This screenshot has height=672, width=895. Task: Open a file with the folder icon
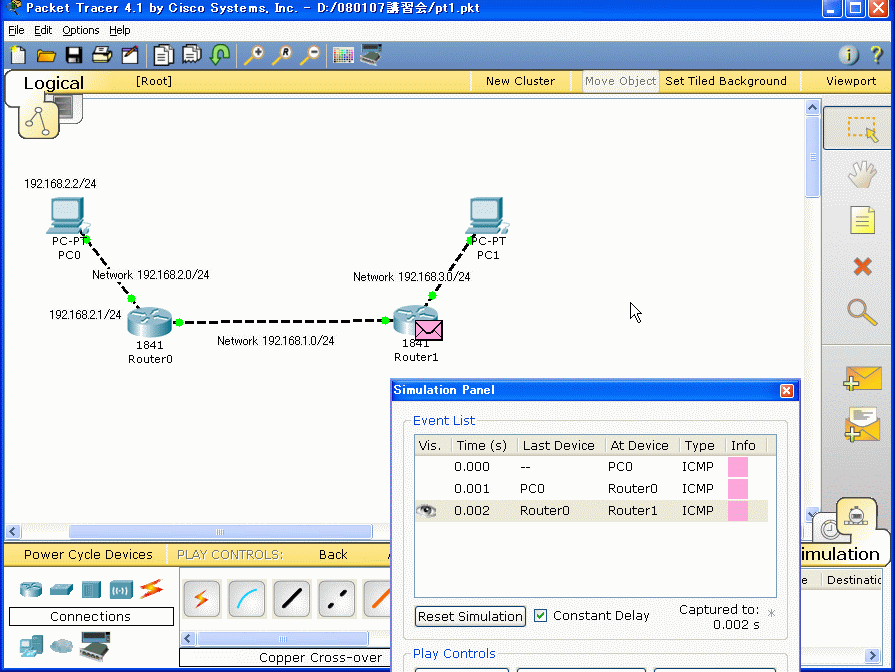[46, 55]
